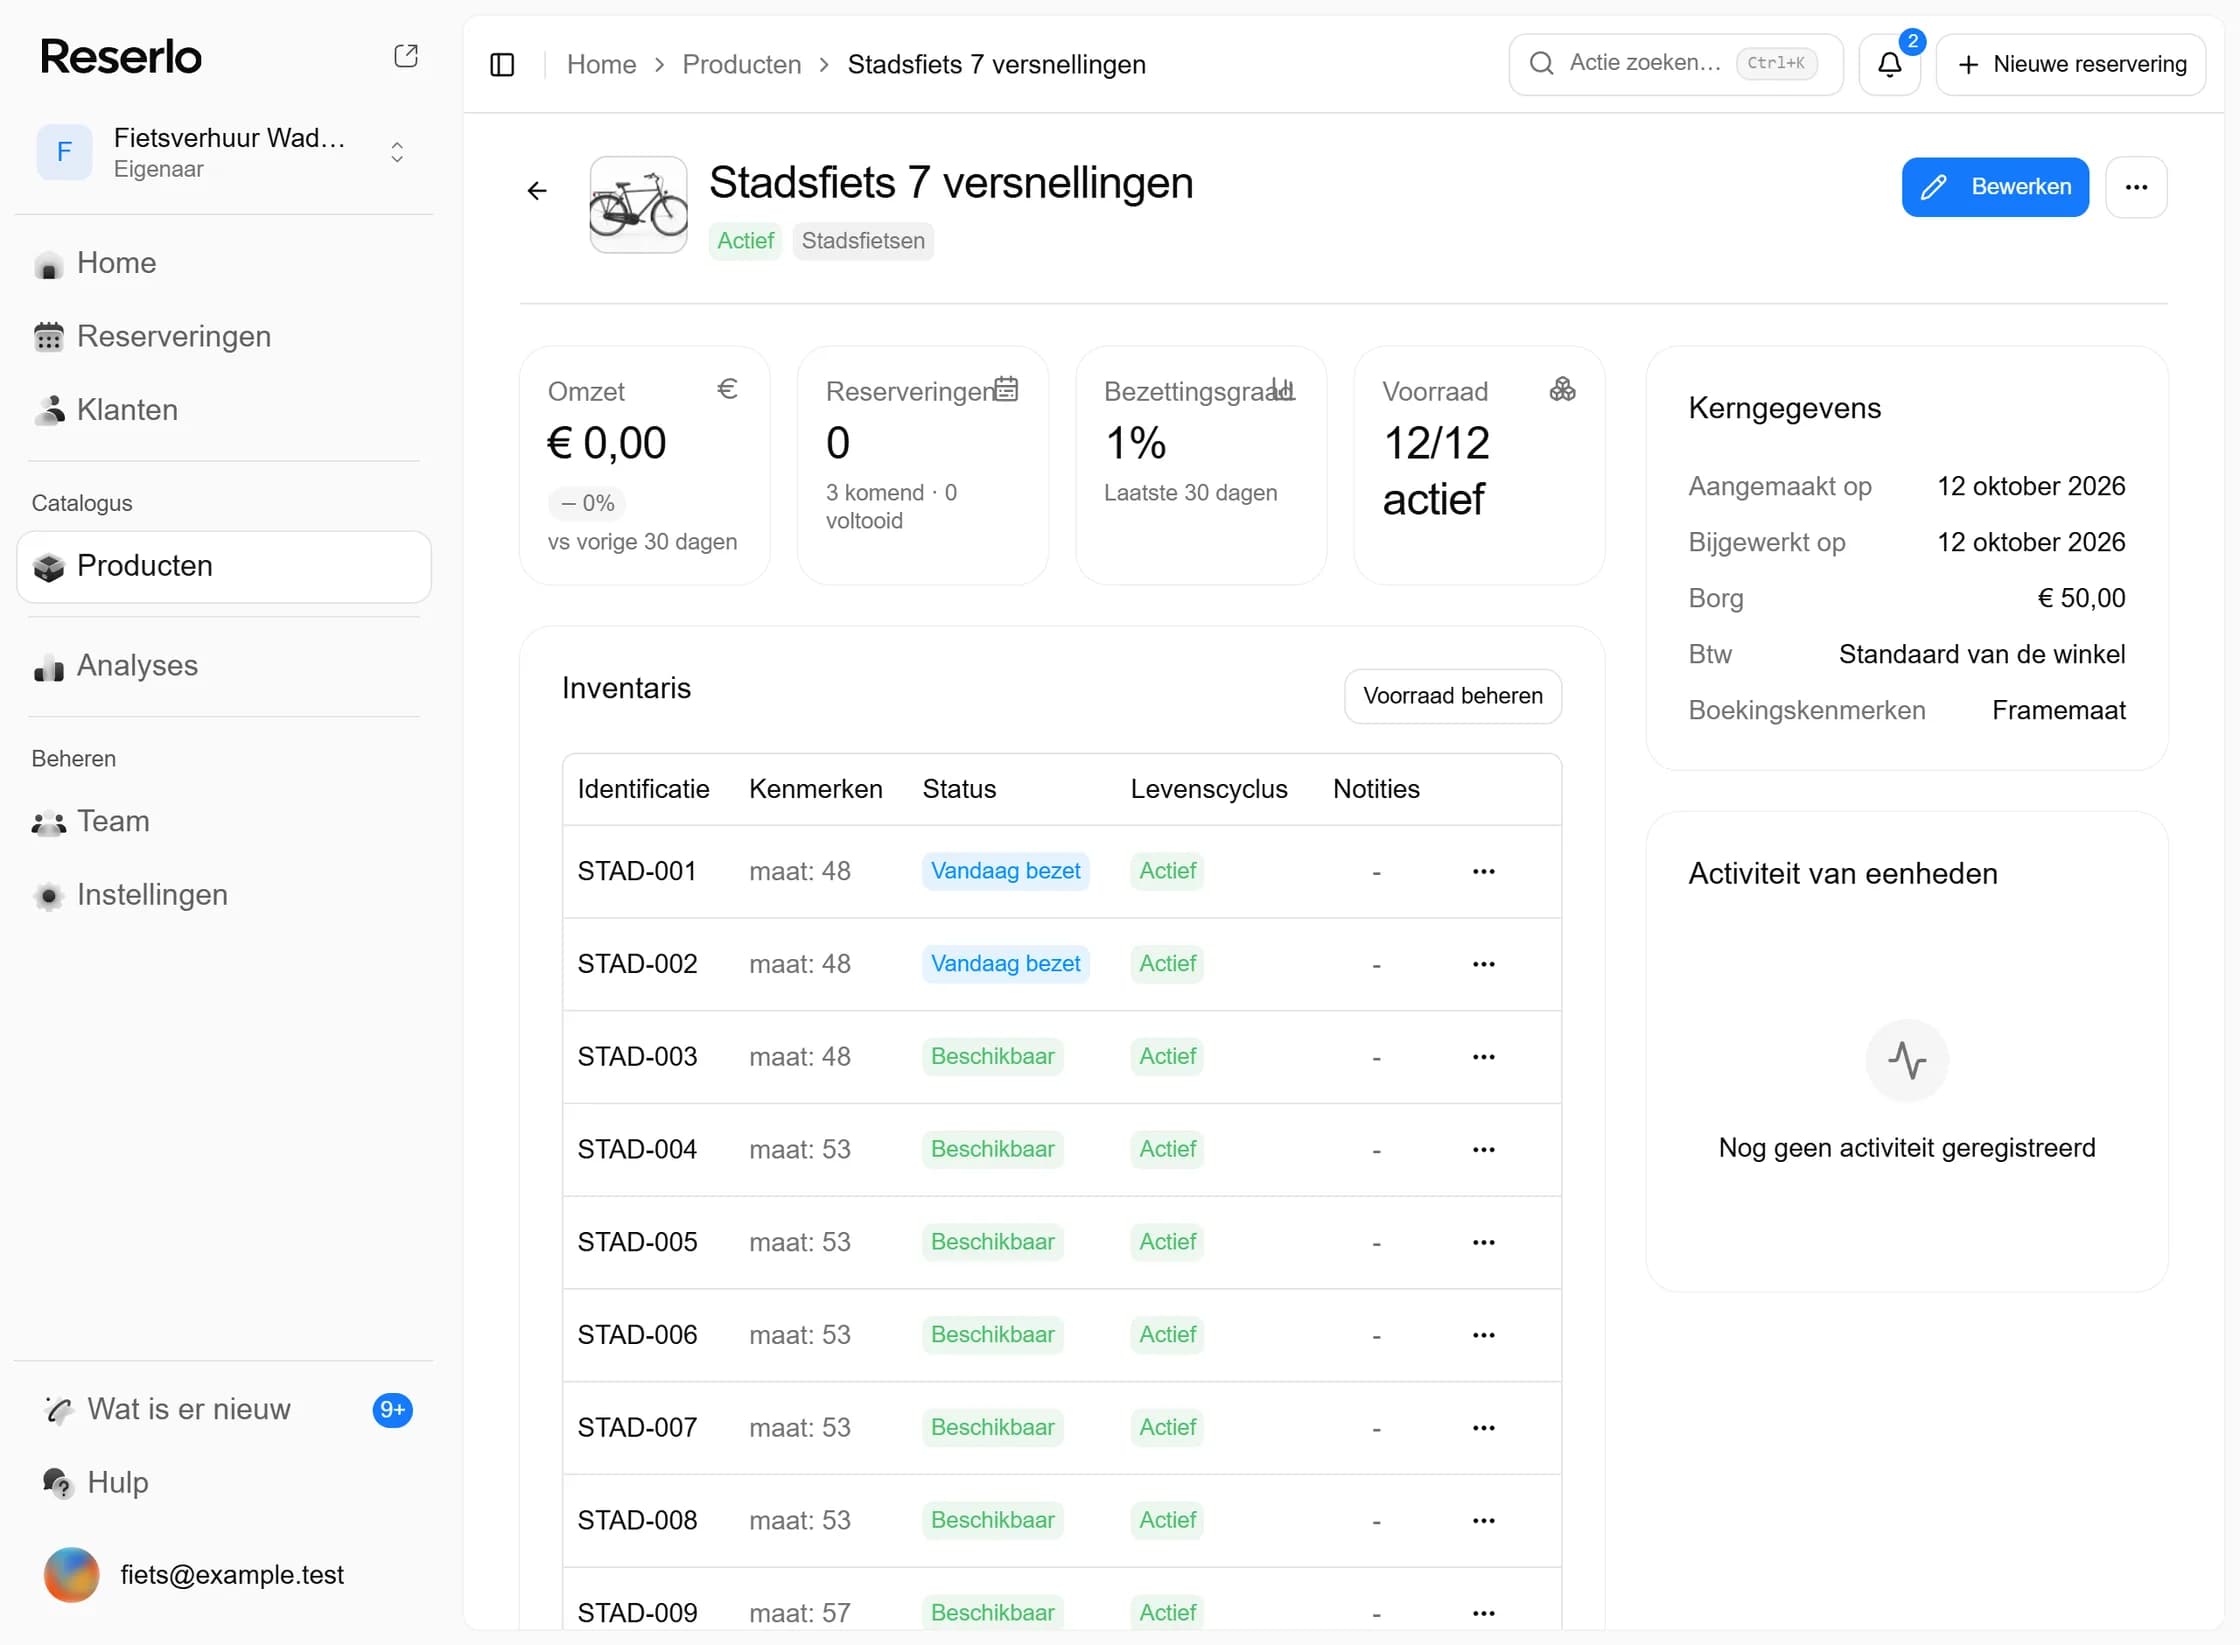
Task: Click the Stadsfiets product thumbnail
Action: click(638, 204)
